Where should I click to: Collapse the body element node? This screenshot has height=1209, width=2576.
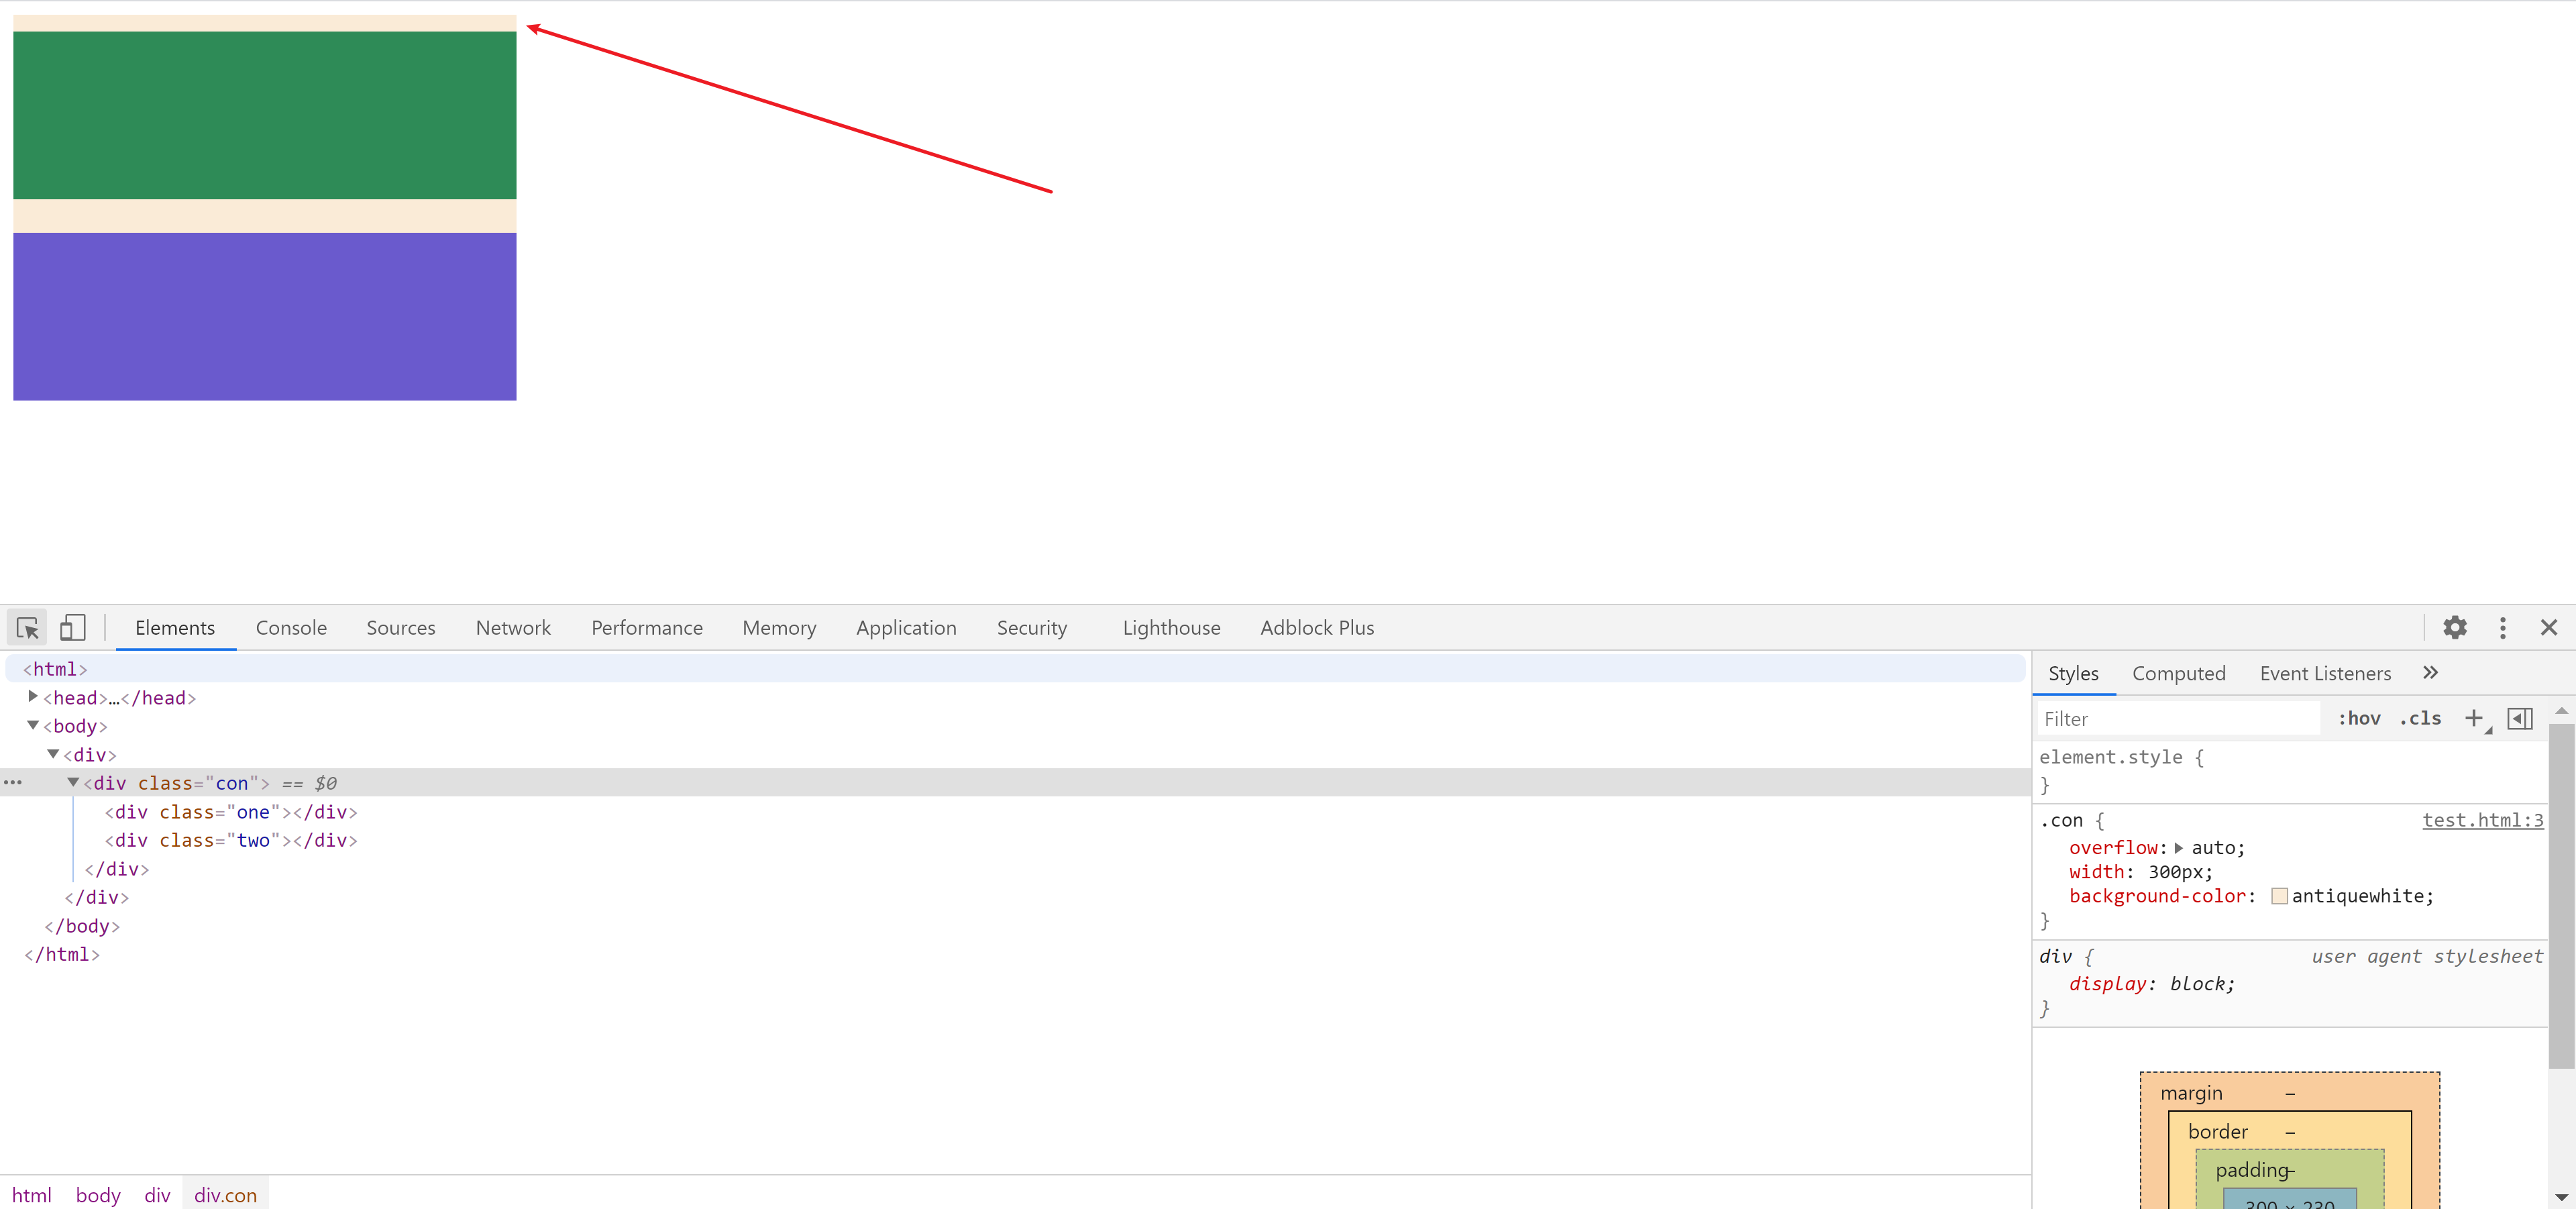click(33, 725)
